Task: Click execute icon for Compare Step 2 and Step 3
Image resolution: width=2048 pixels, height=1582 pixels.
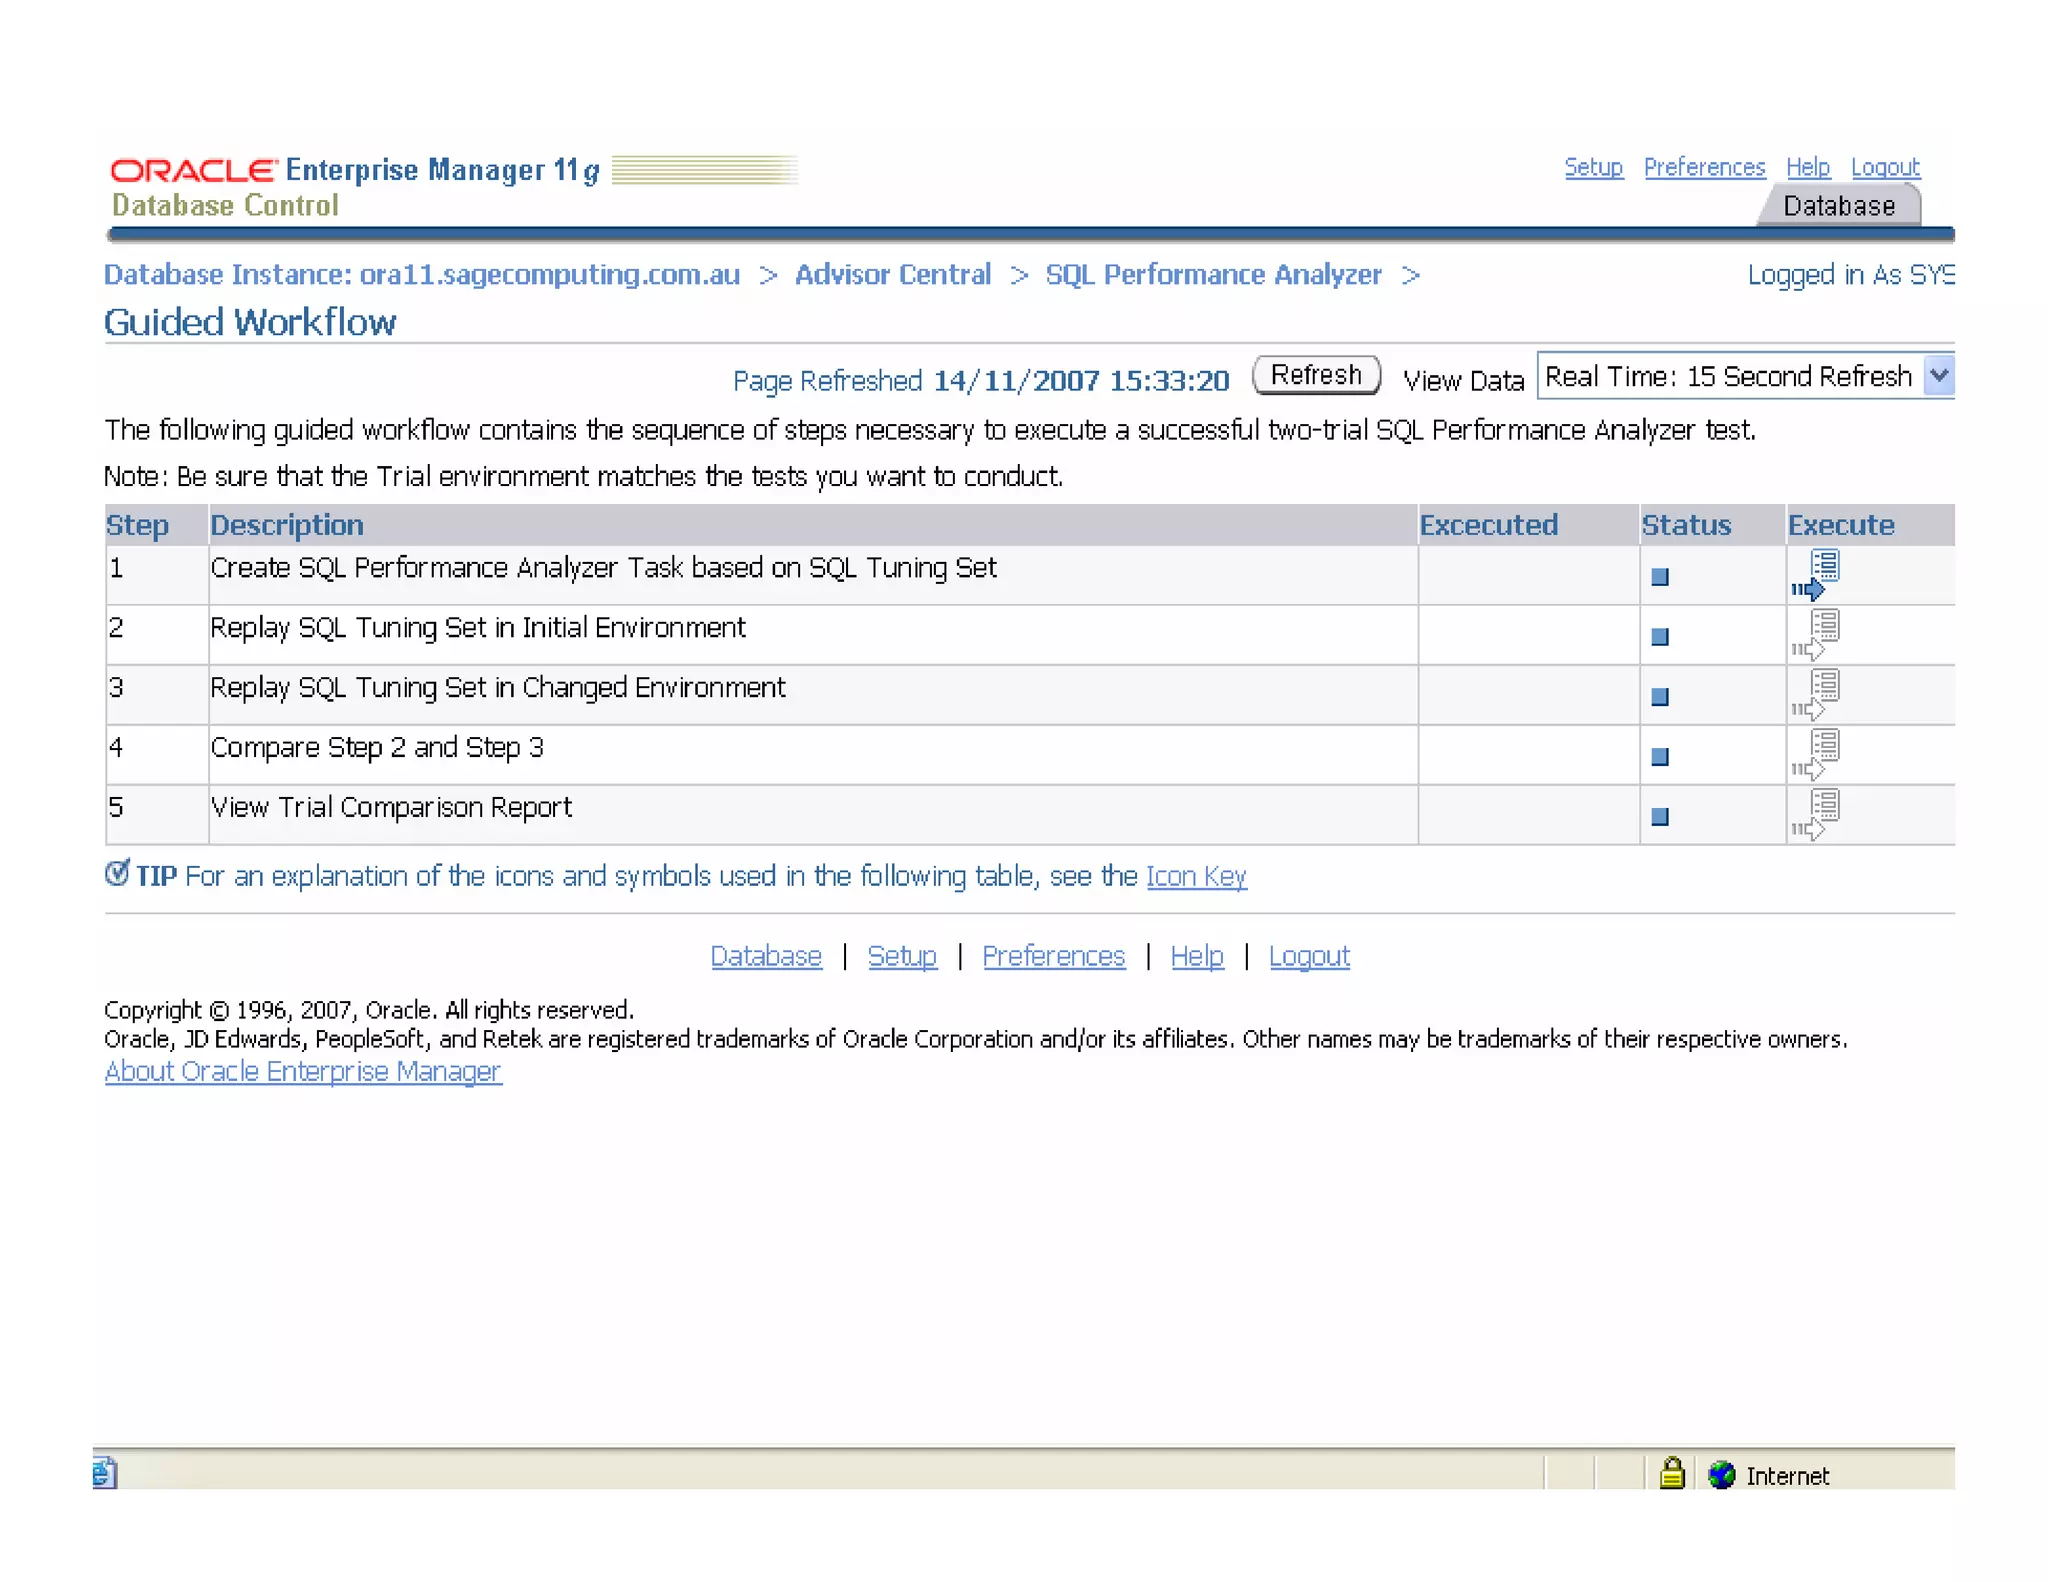Action: 1815,755
